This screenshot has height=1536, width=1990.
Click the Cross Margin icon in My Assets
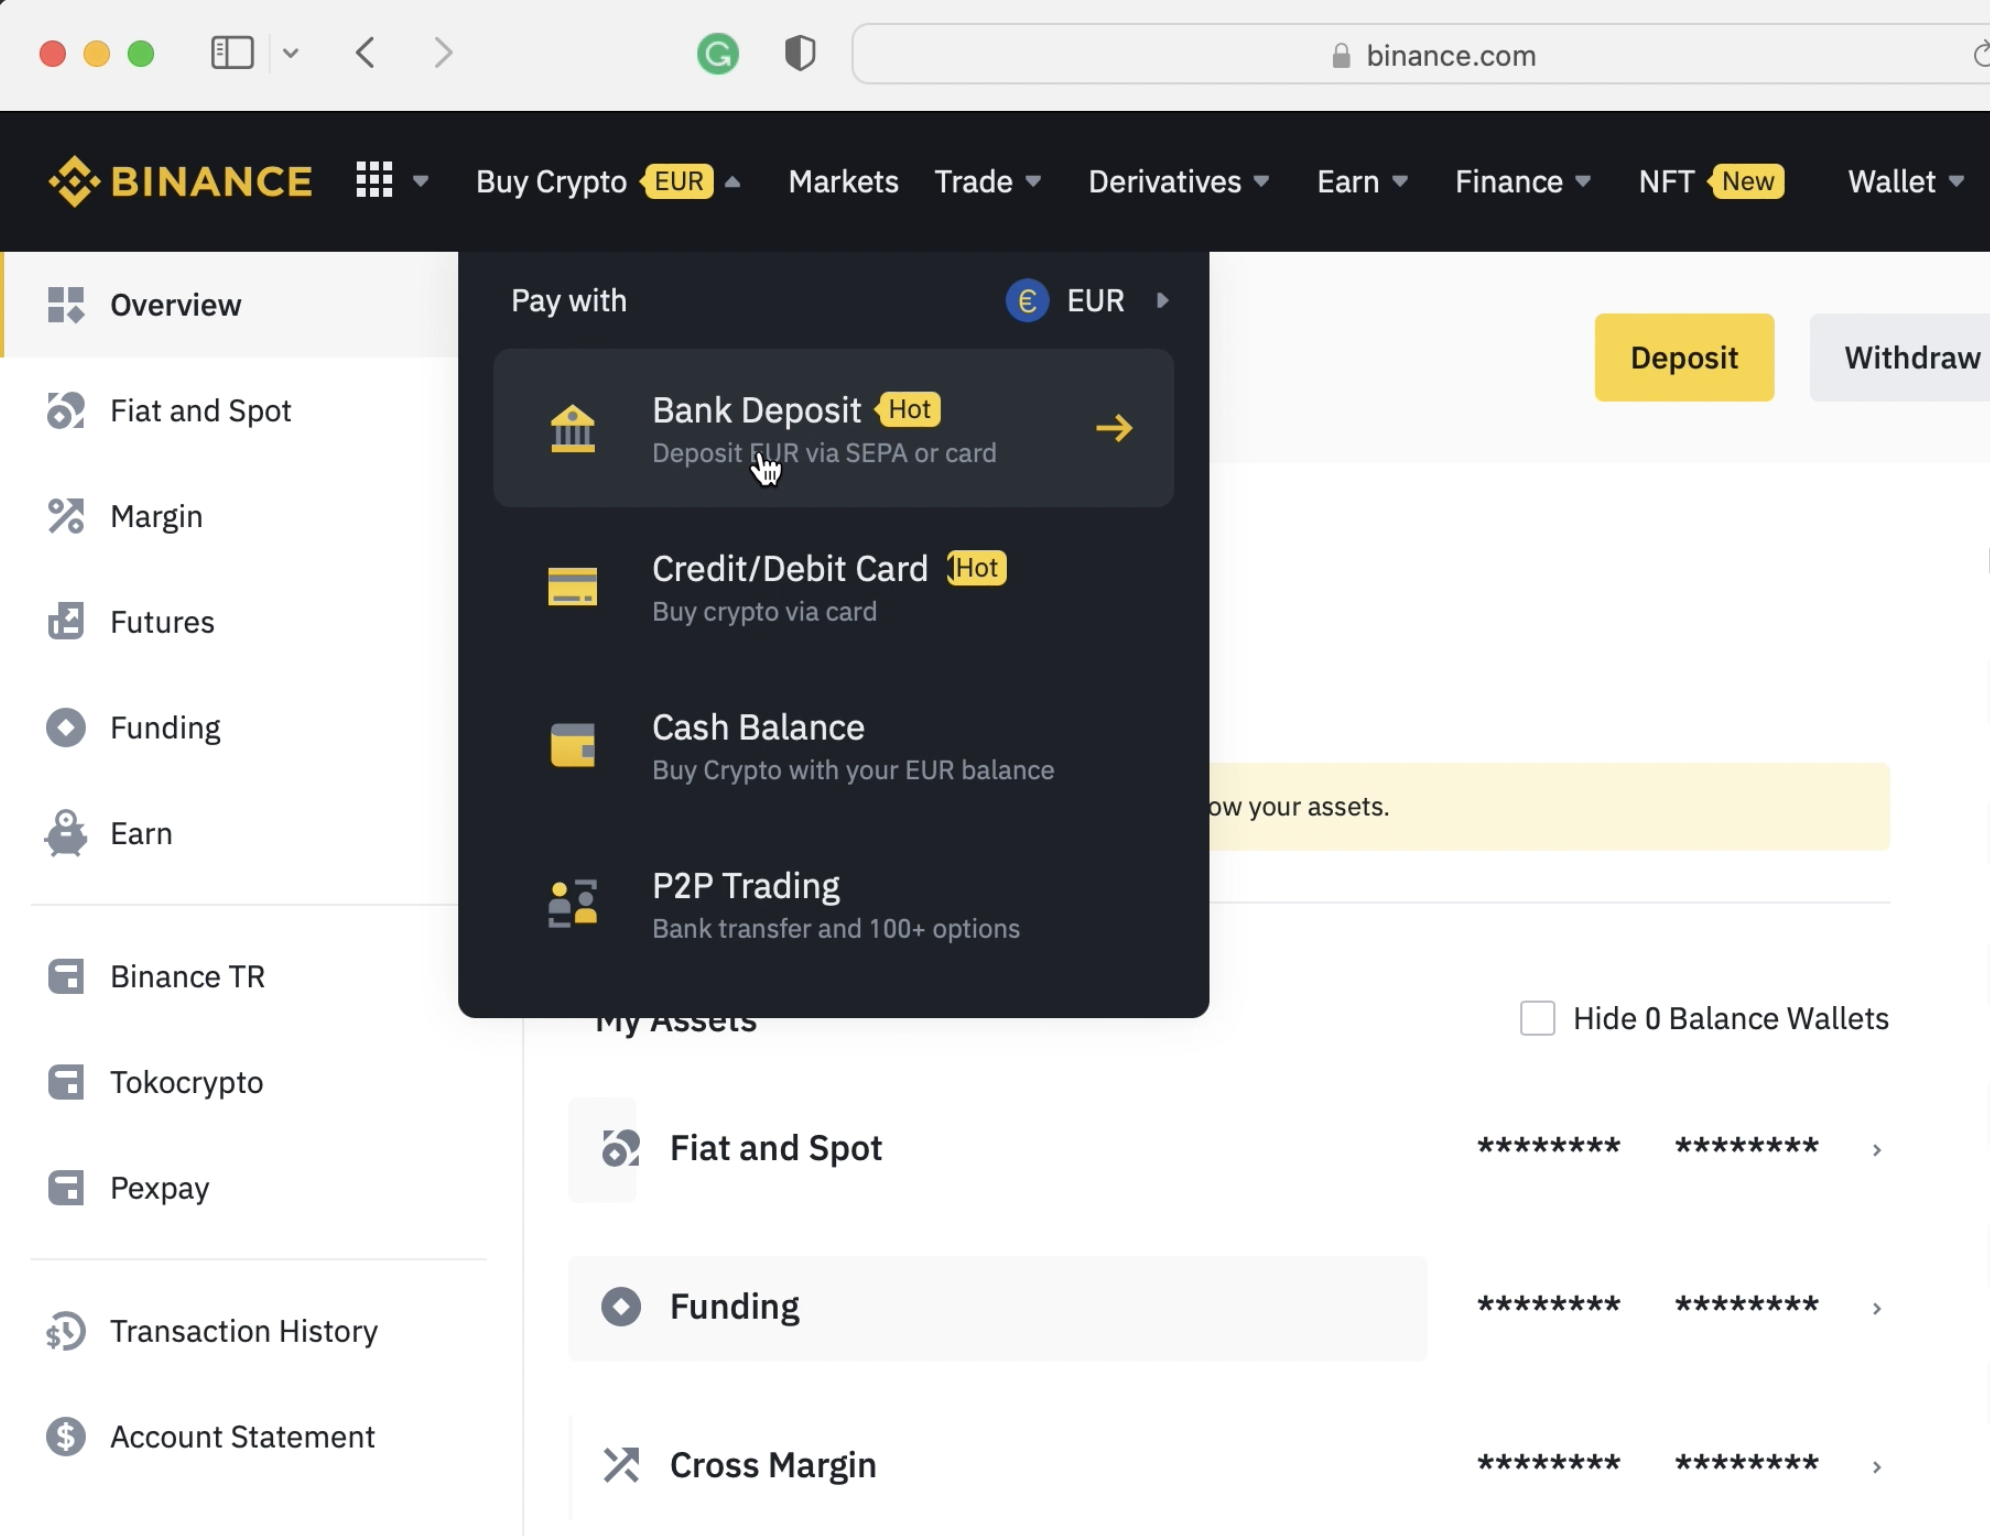click(x=621, y=1465)
